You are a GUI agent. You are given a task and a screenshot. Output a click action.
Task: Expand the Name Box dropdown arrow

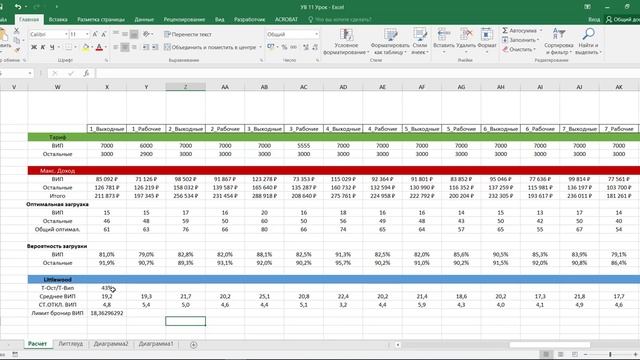point(30,73)
